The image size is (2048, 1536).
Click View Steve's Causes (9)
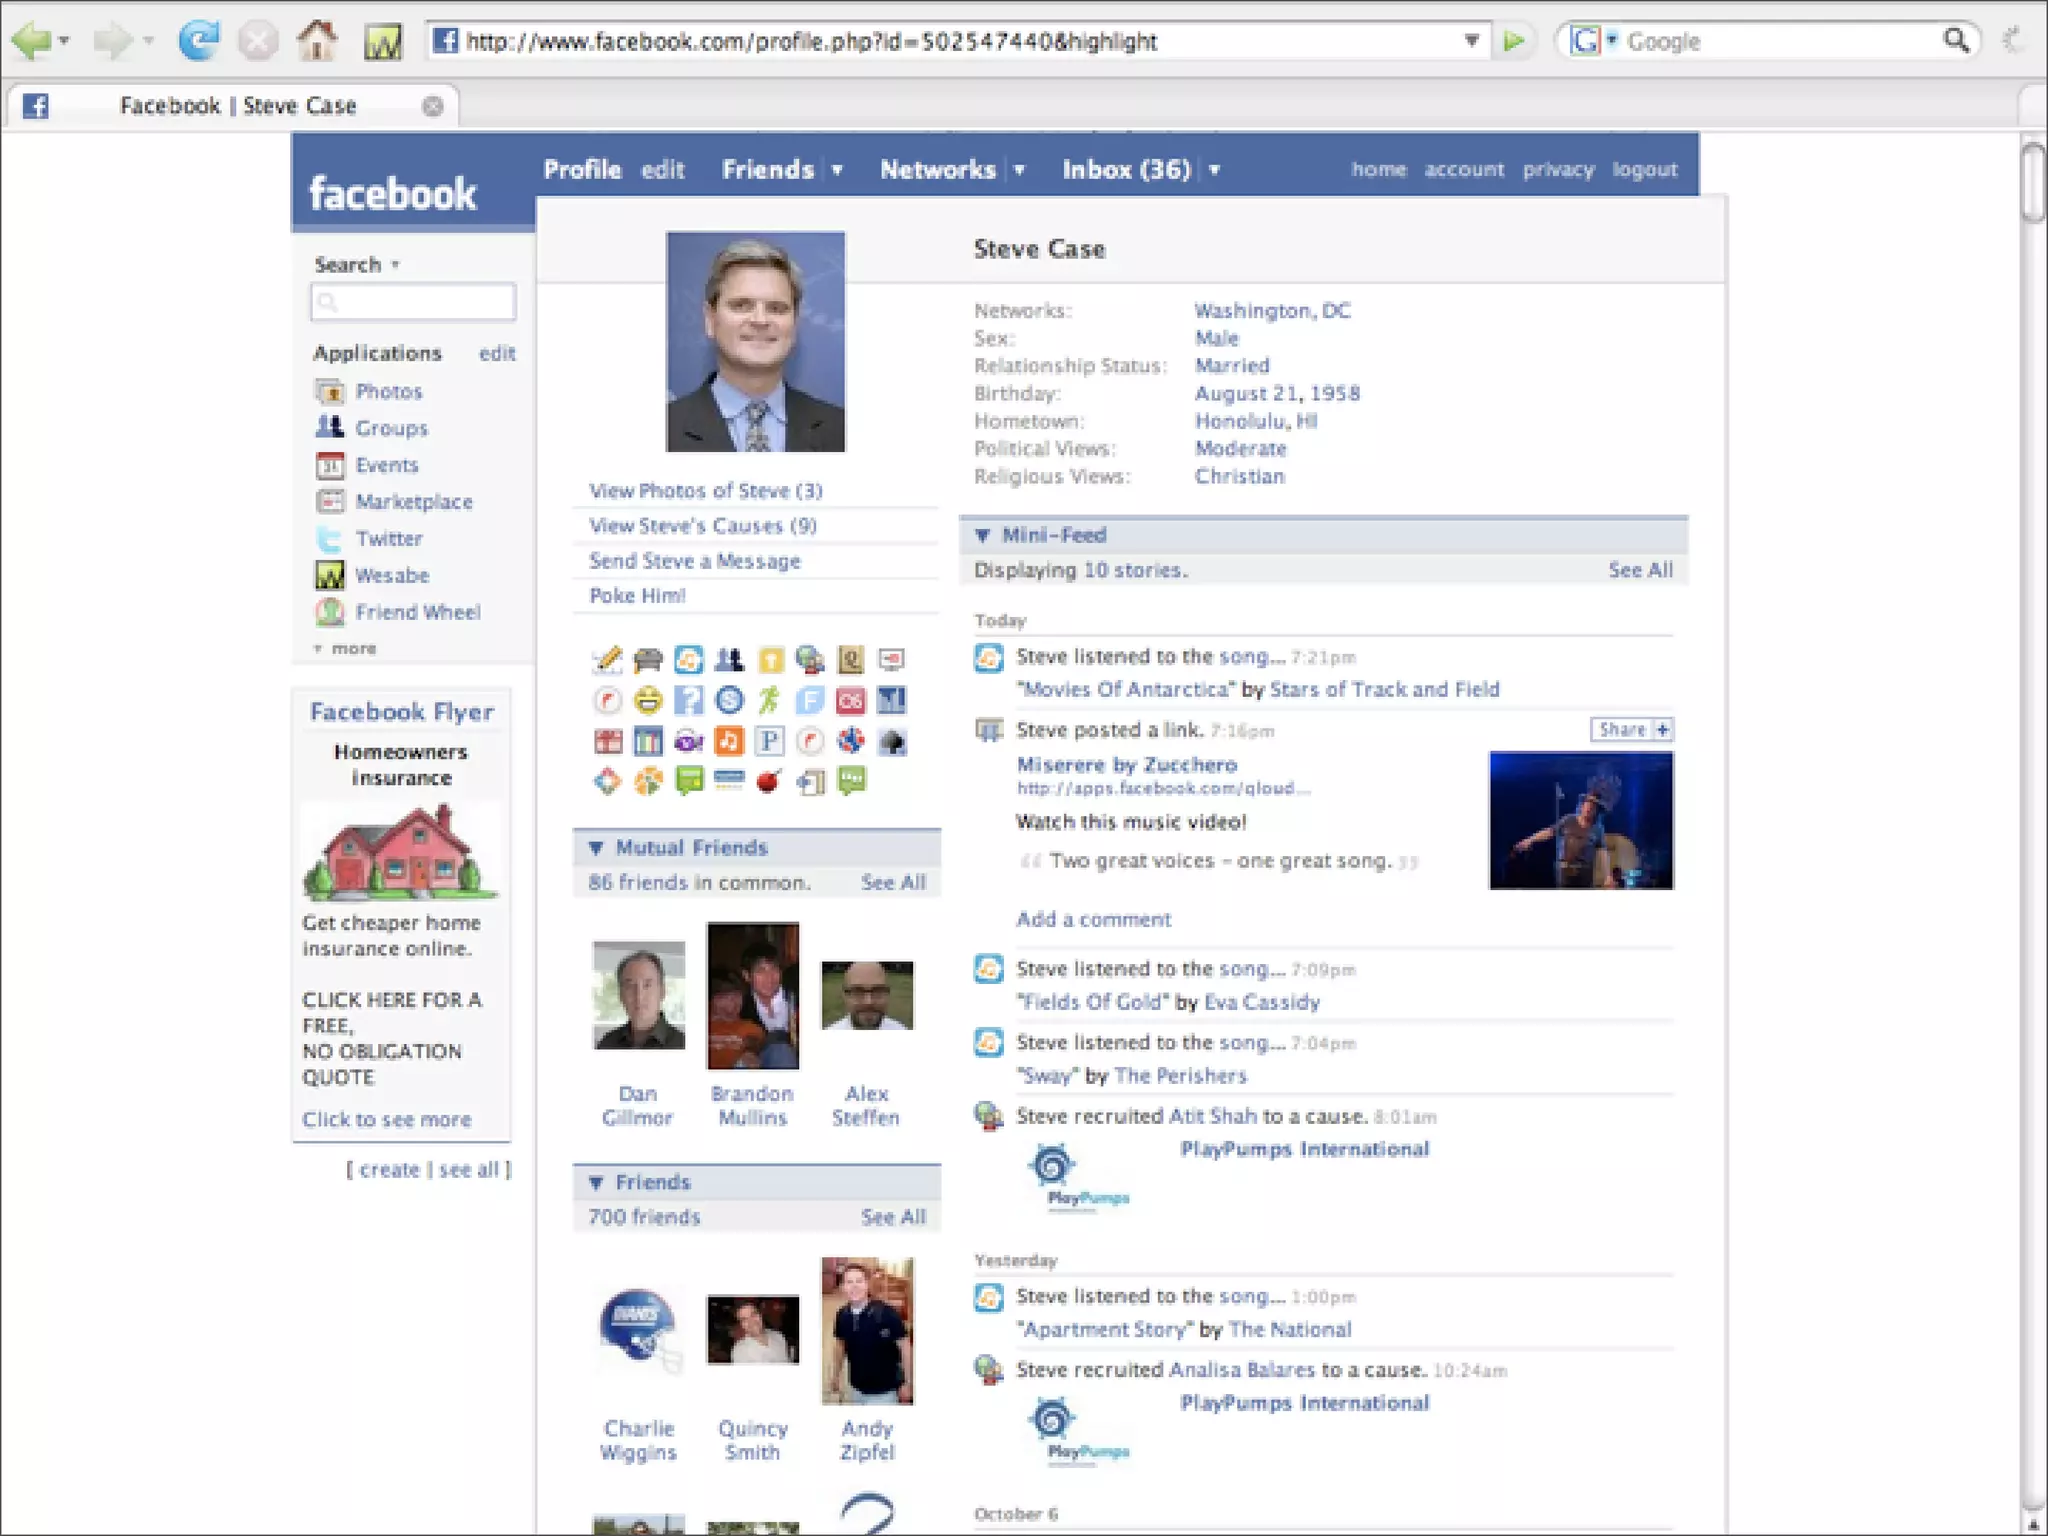[x=703, y=526]
